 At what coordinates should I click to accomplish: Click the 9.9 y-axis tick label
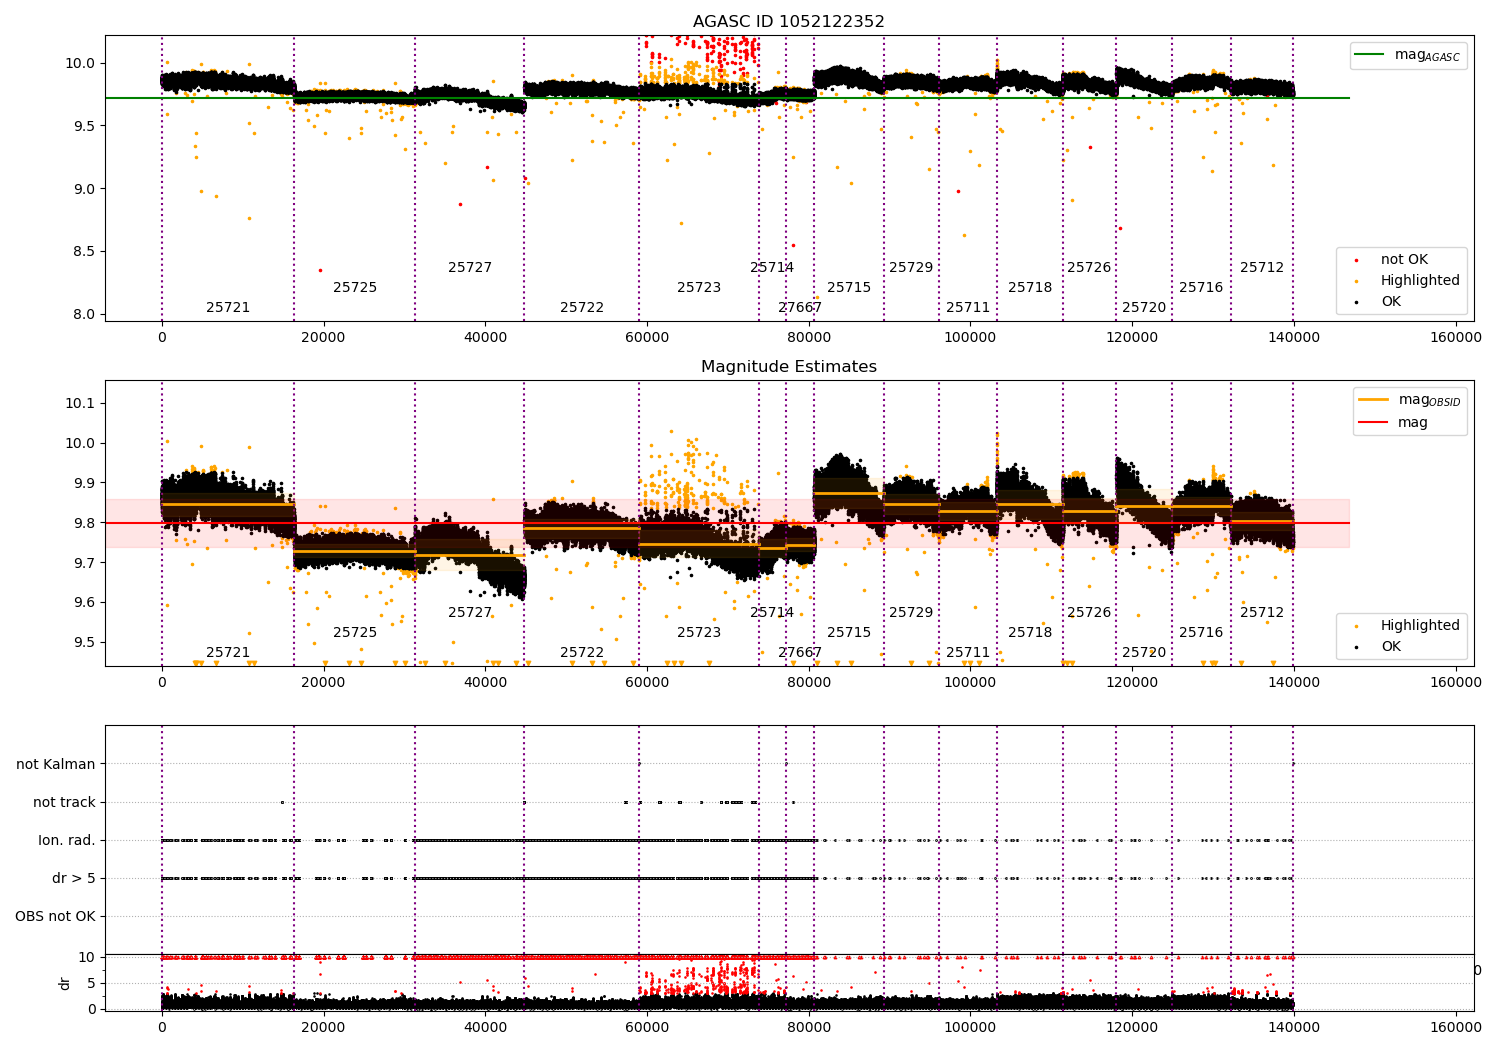(x=85, y=484)
